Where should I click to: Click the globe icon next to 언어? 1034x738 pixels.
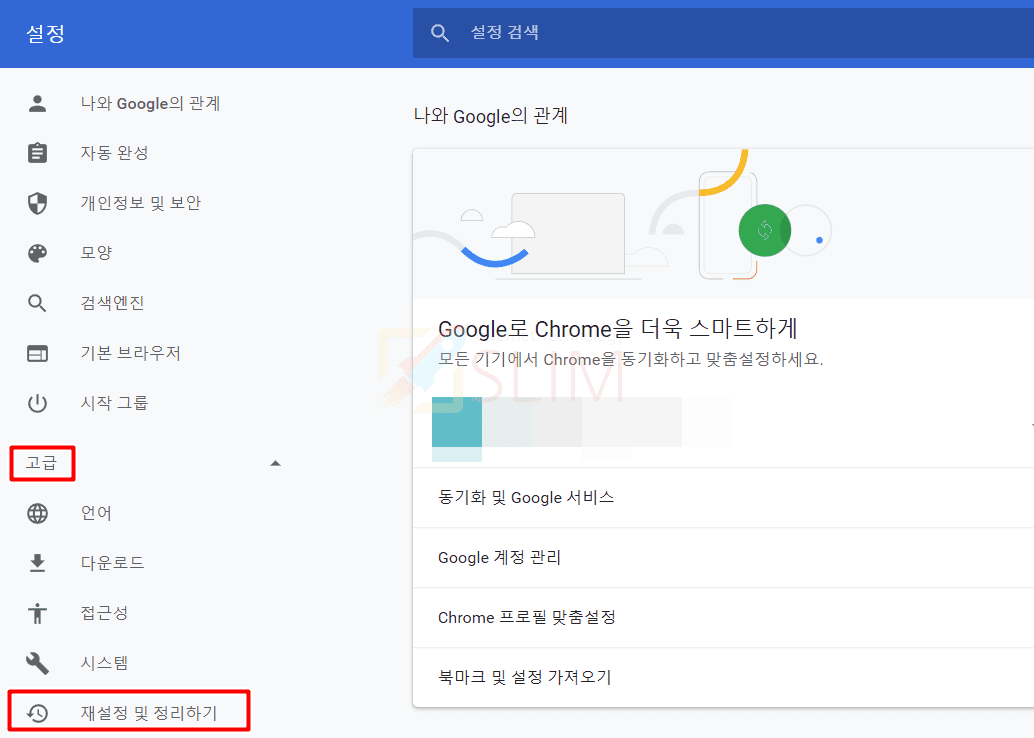tap(38, 513)
